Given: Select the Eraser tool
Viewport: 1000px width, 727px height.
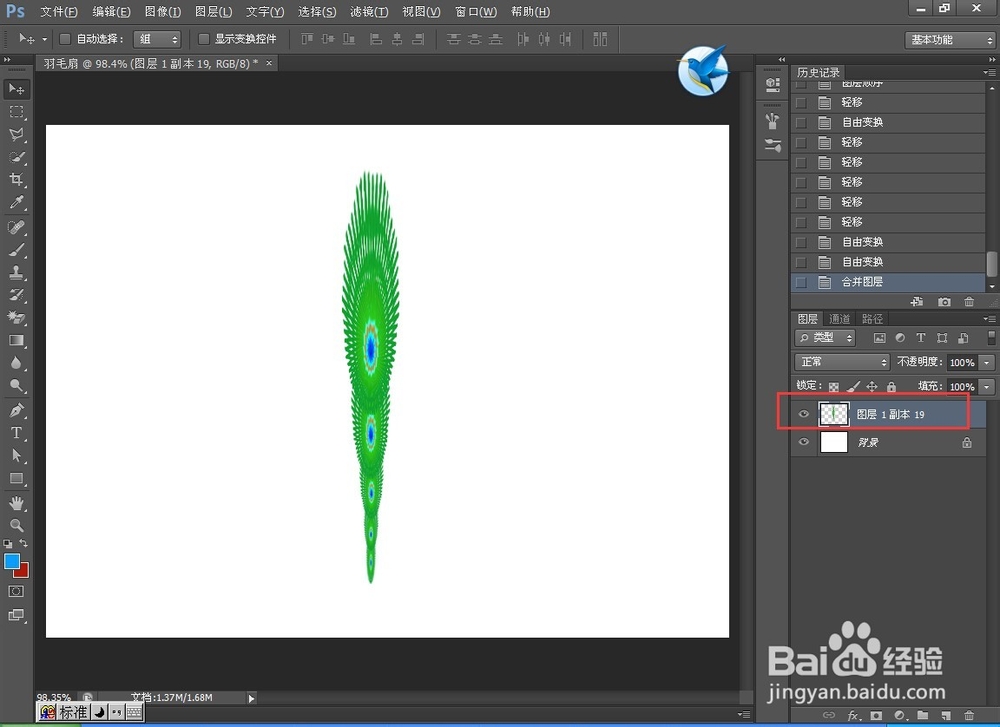Looking at the screenshot, I should pos(17,317).
